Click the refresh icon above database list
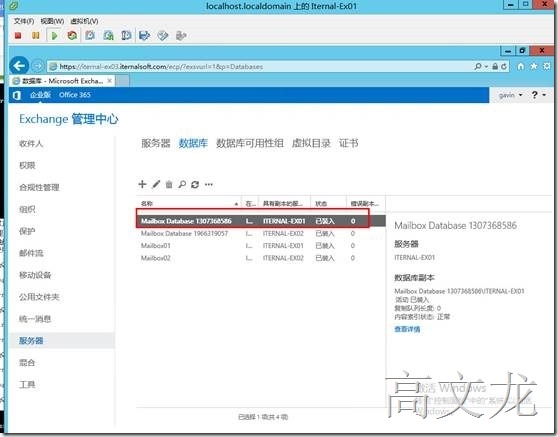 (195, 184)
